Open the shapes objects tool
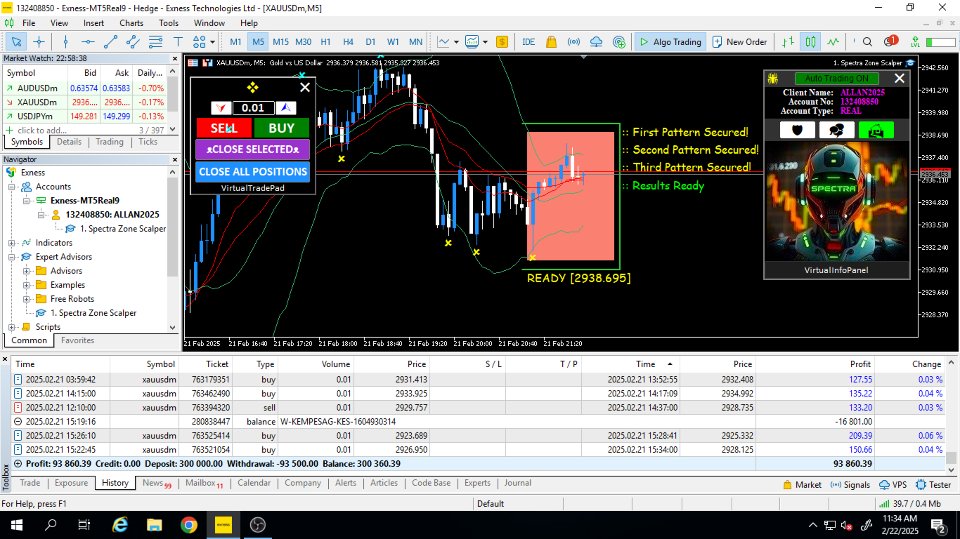This screenshot has height=539, width=960. pos(199,42)
